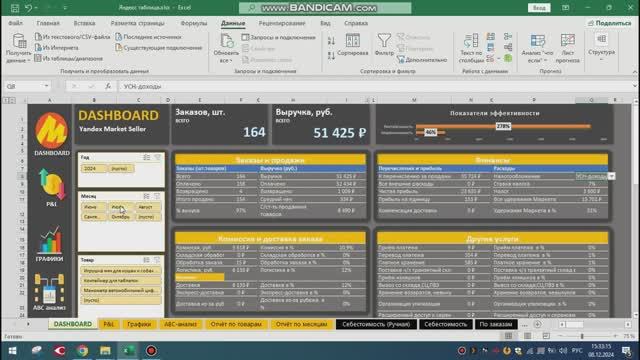Screen dimensions: 640x360
Task: Switch to Вставка ribbon tab
Action: 84,23
